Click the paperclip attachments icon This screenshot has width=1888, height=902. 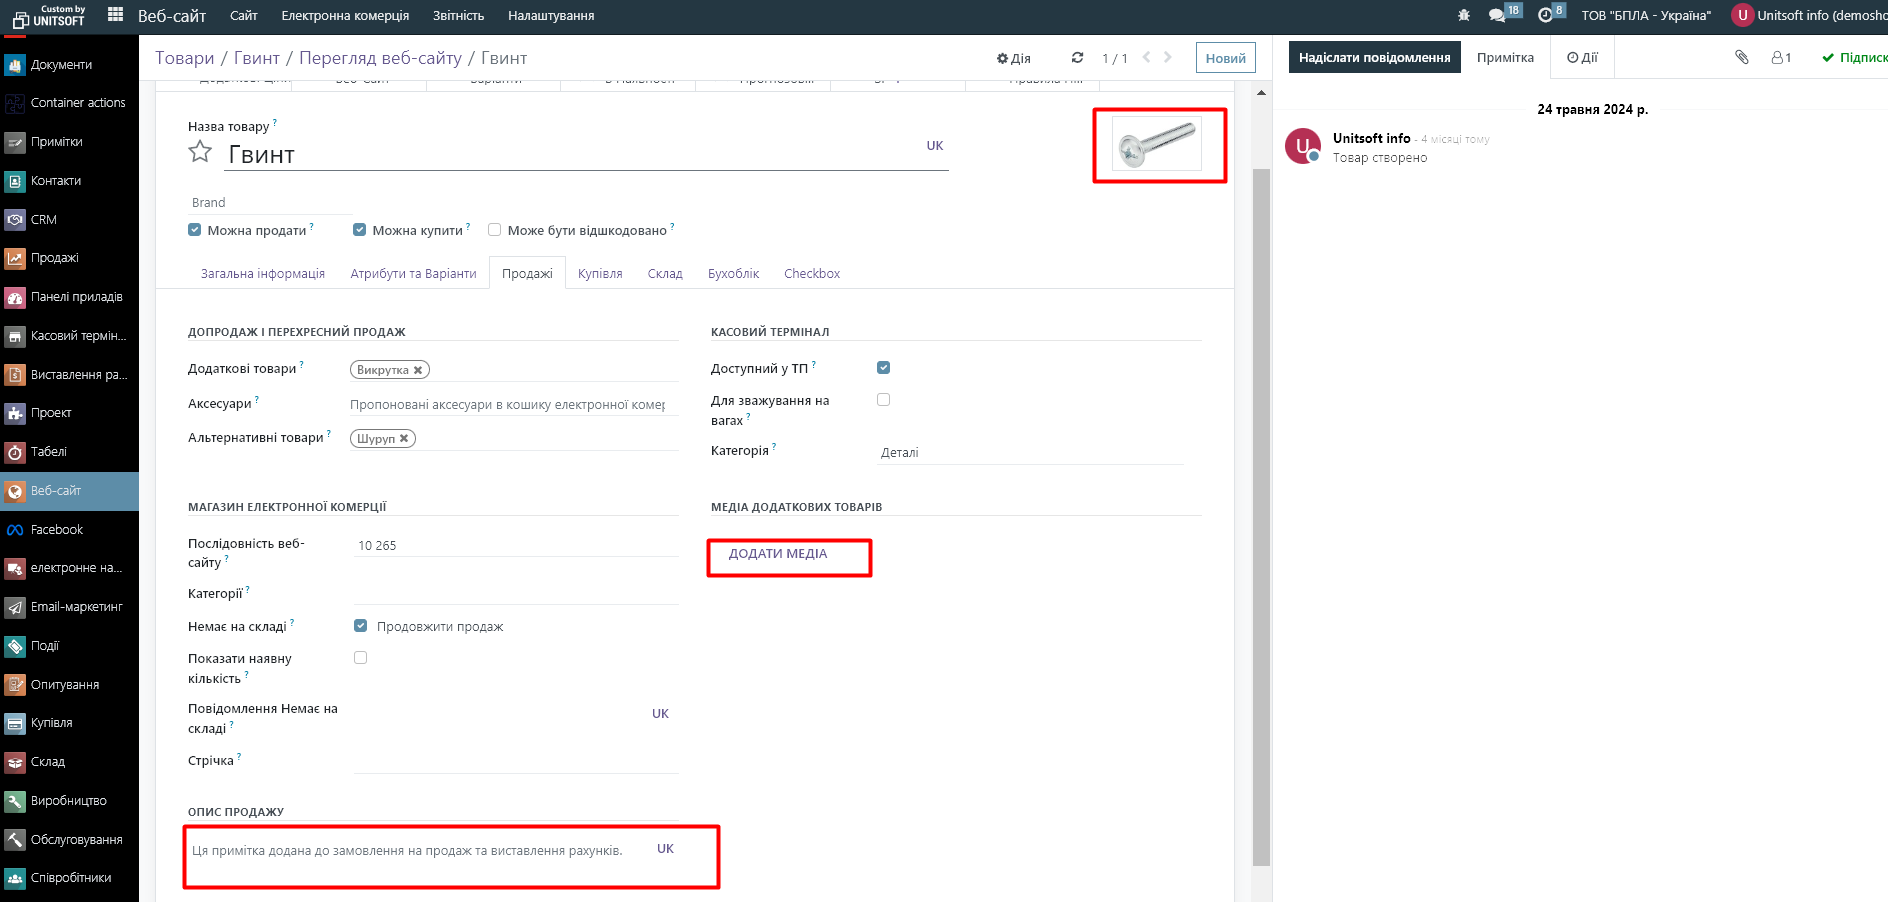pos(1742,58)
